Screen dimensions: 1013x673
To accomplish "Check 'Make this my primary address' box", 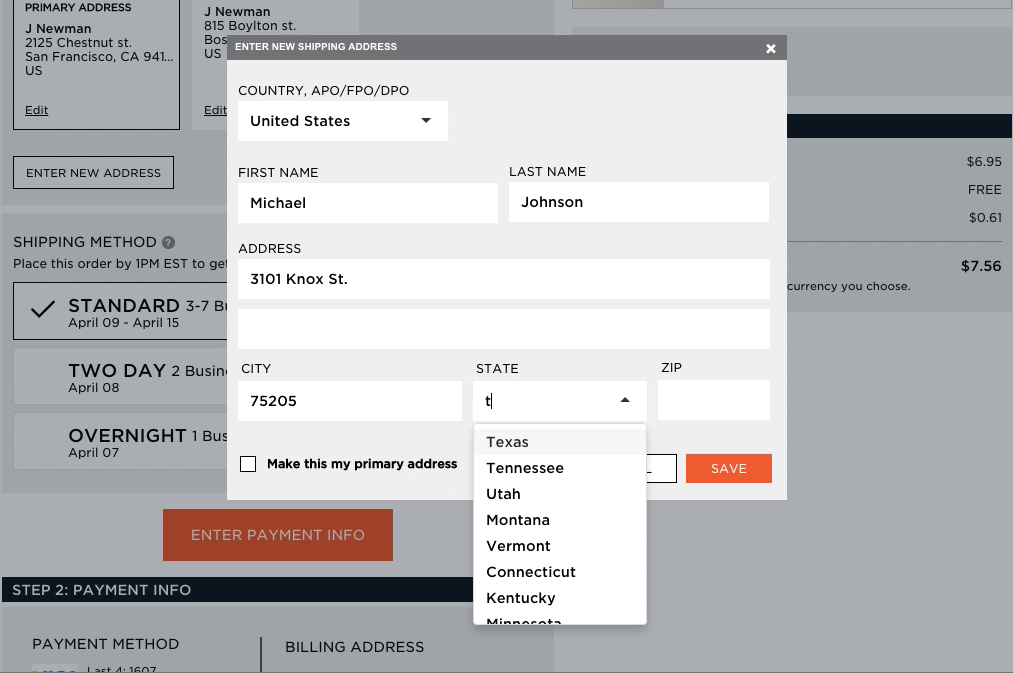I will pyautogui.click(x=248, y=464).
